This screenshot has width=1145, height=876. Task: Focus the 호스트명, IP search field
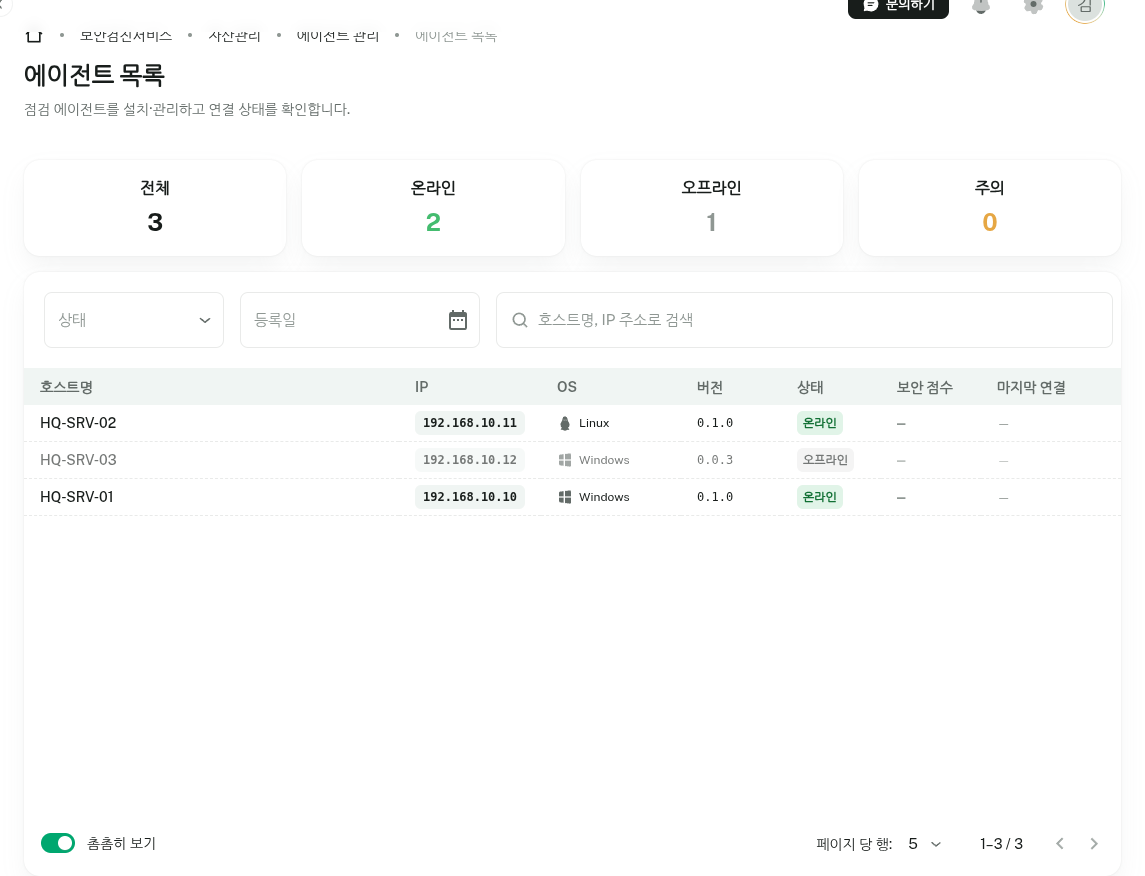(804, 320)
